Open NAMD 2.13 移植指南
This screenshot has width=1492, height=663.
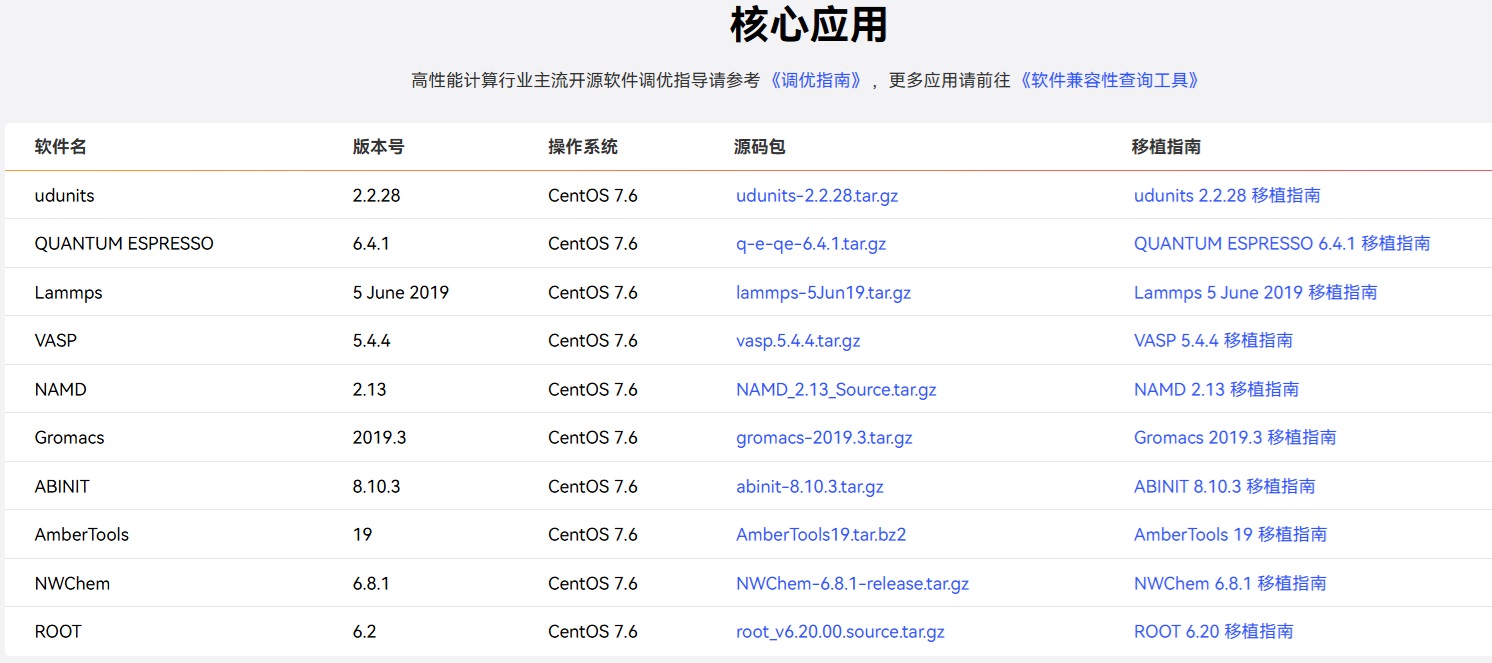coord(1217,390)
